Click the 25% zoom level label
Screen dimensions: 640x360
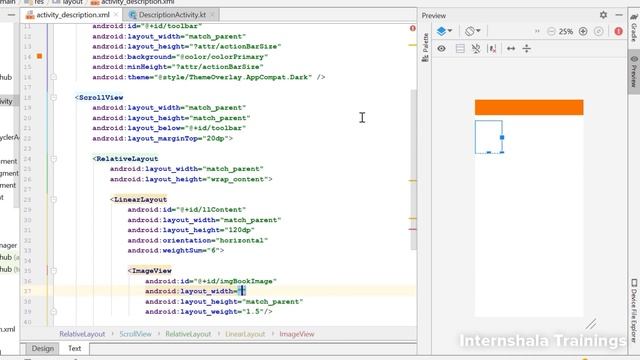pos(566,31)
